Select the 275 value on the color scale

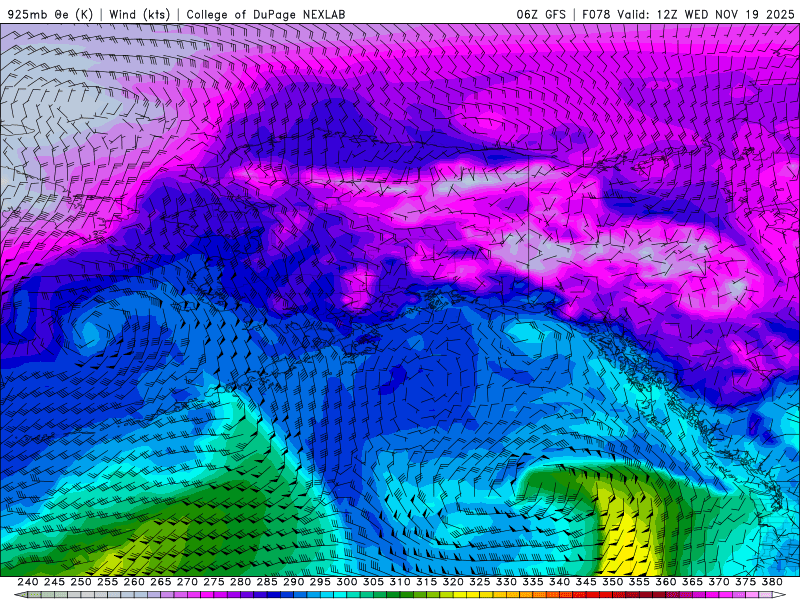(x=213, y=582)
